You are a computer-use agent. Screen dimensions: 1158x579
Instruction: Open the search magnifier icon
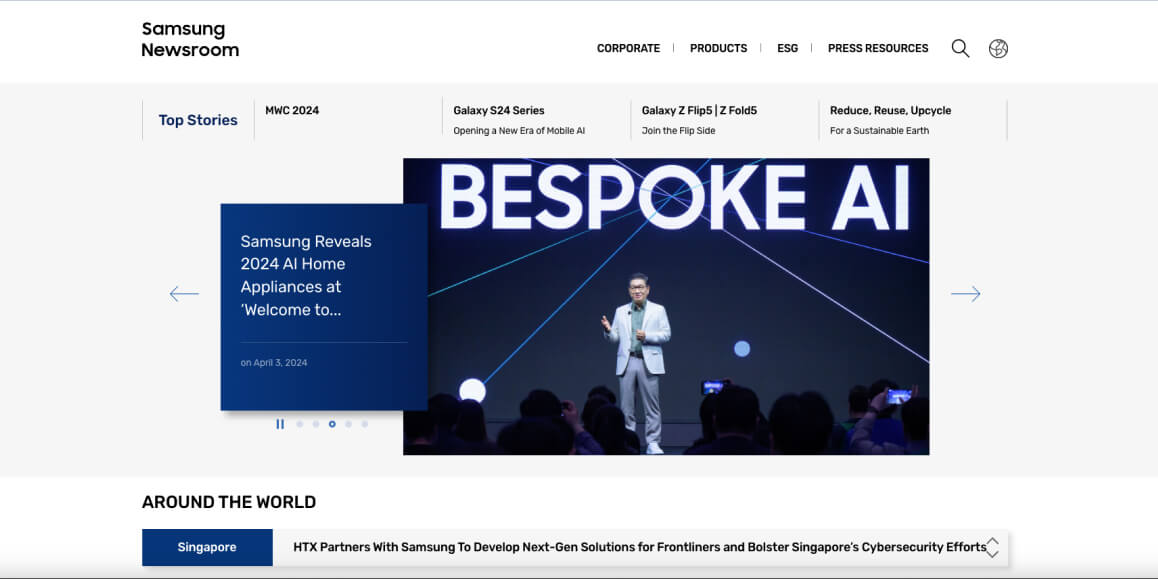click(x=960, y=49)
